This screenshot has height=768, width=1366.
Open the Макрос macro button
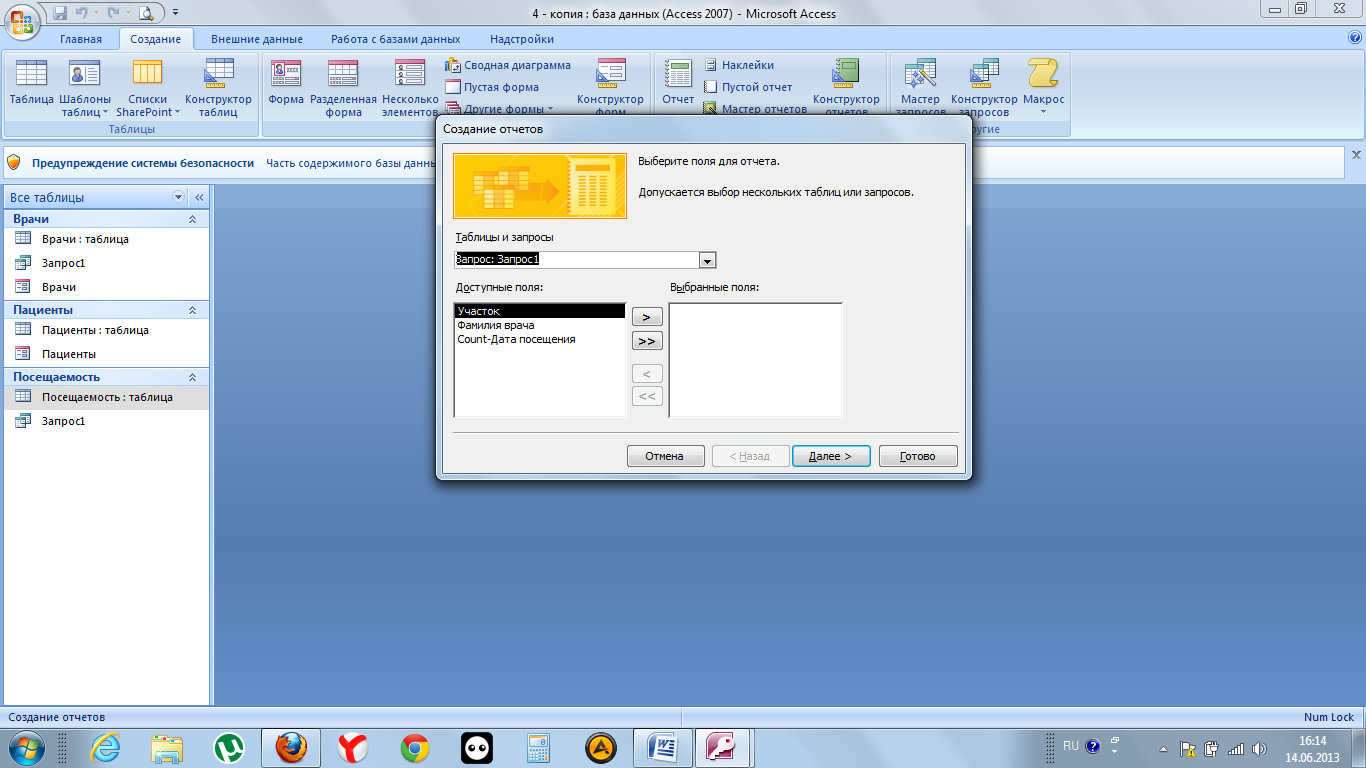pyautogui.click(x=1043, y=87)
